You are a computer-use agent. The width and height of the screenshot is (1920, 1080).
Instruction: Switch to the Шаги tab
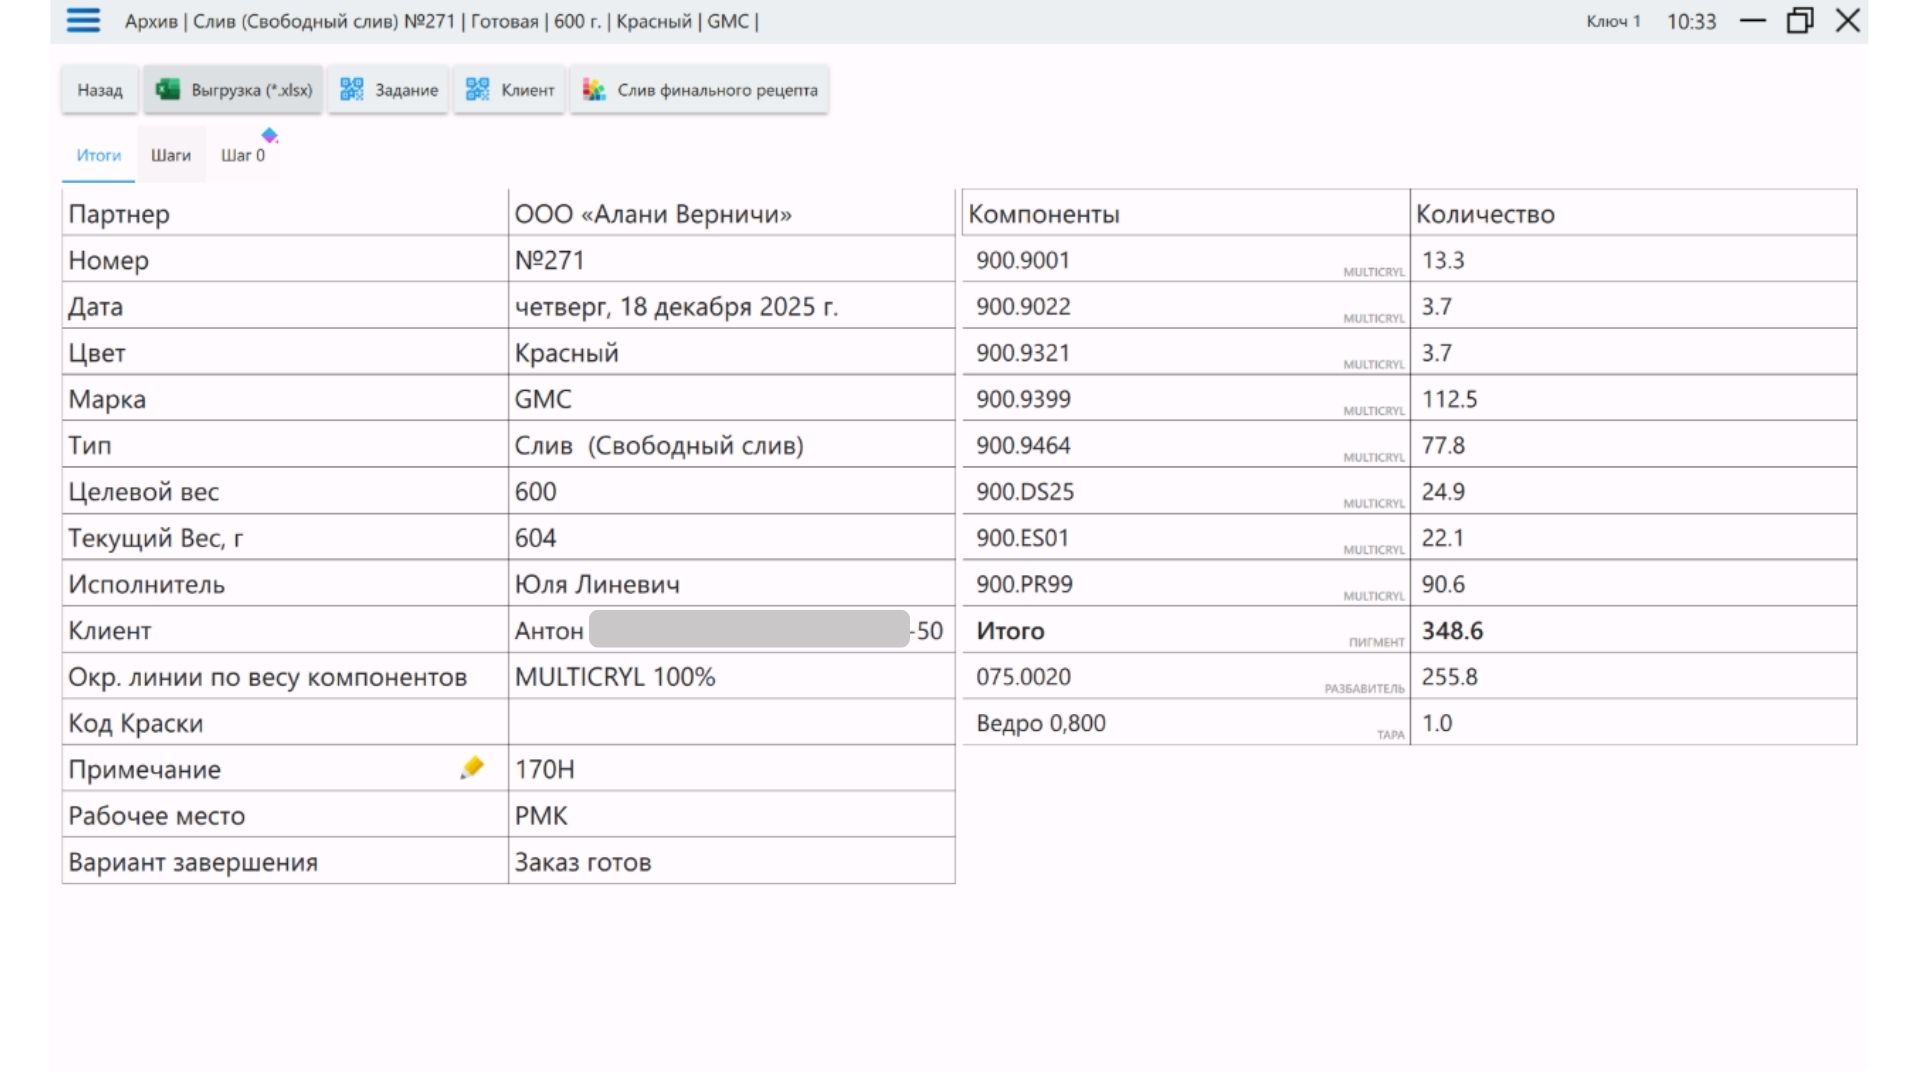coord(171,155)
